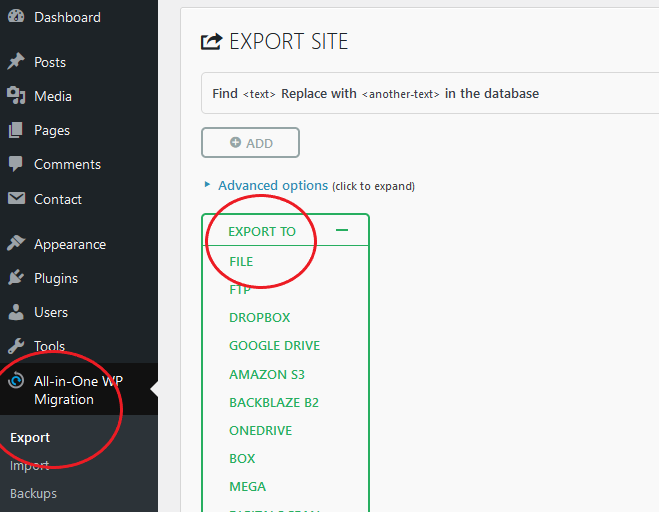The image size is (659, 512).
Task: Click the Posts pushpin icon
Action: 16,61
